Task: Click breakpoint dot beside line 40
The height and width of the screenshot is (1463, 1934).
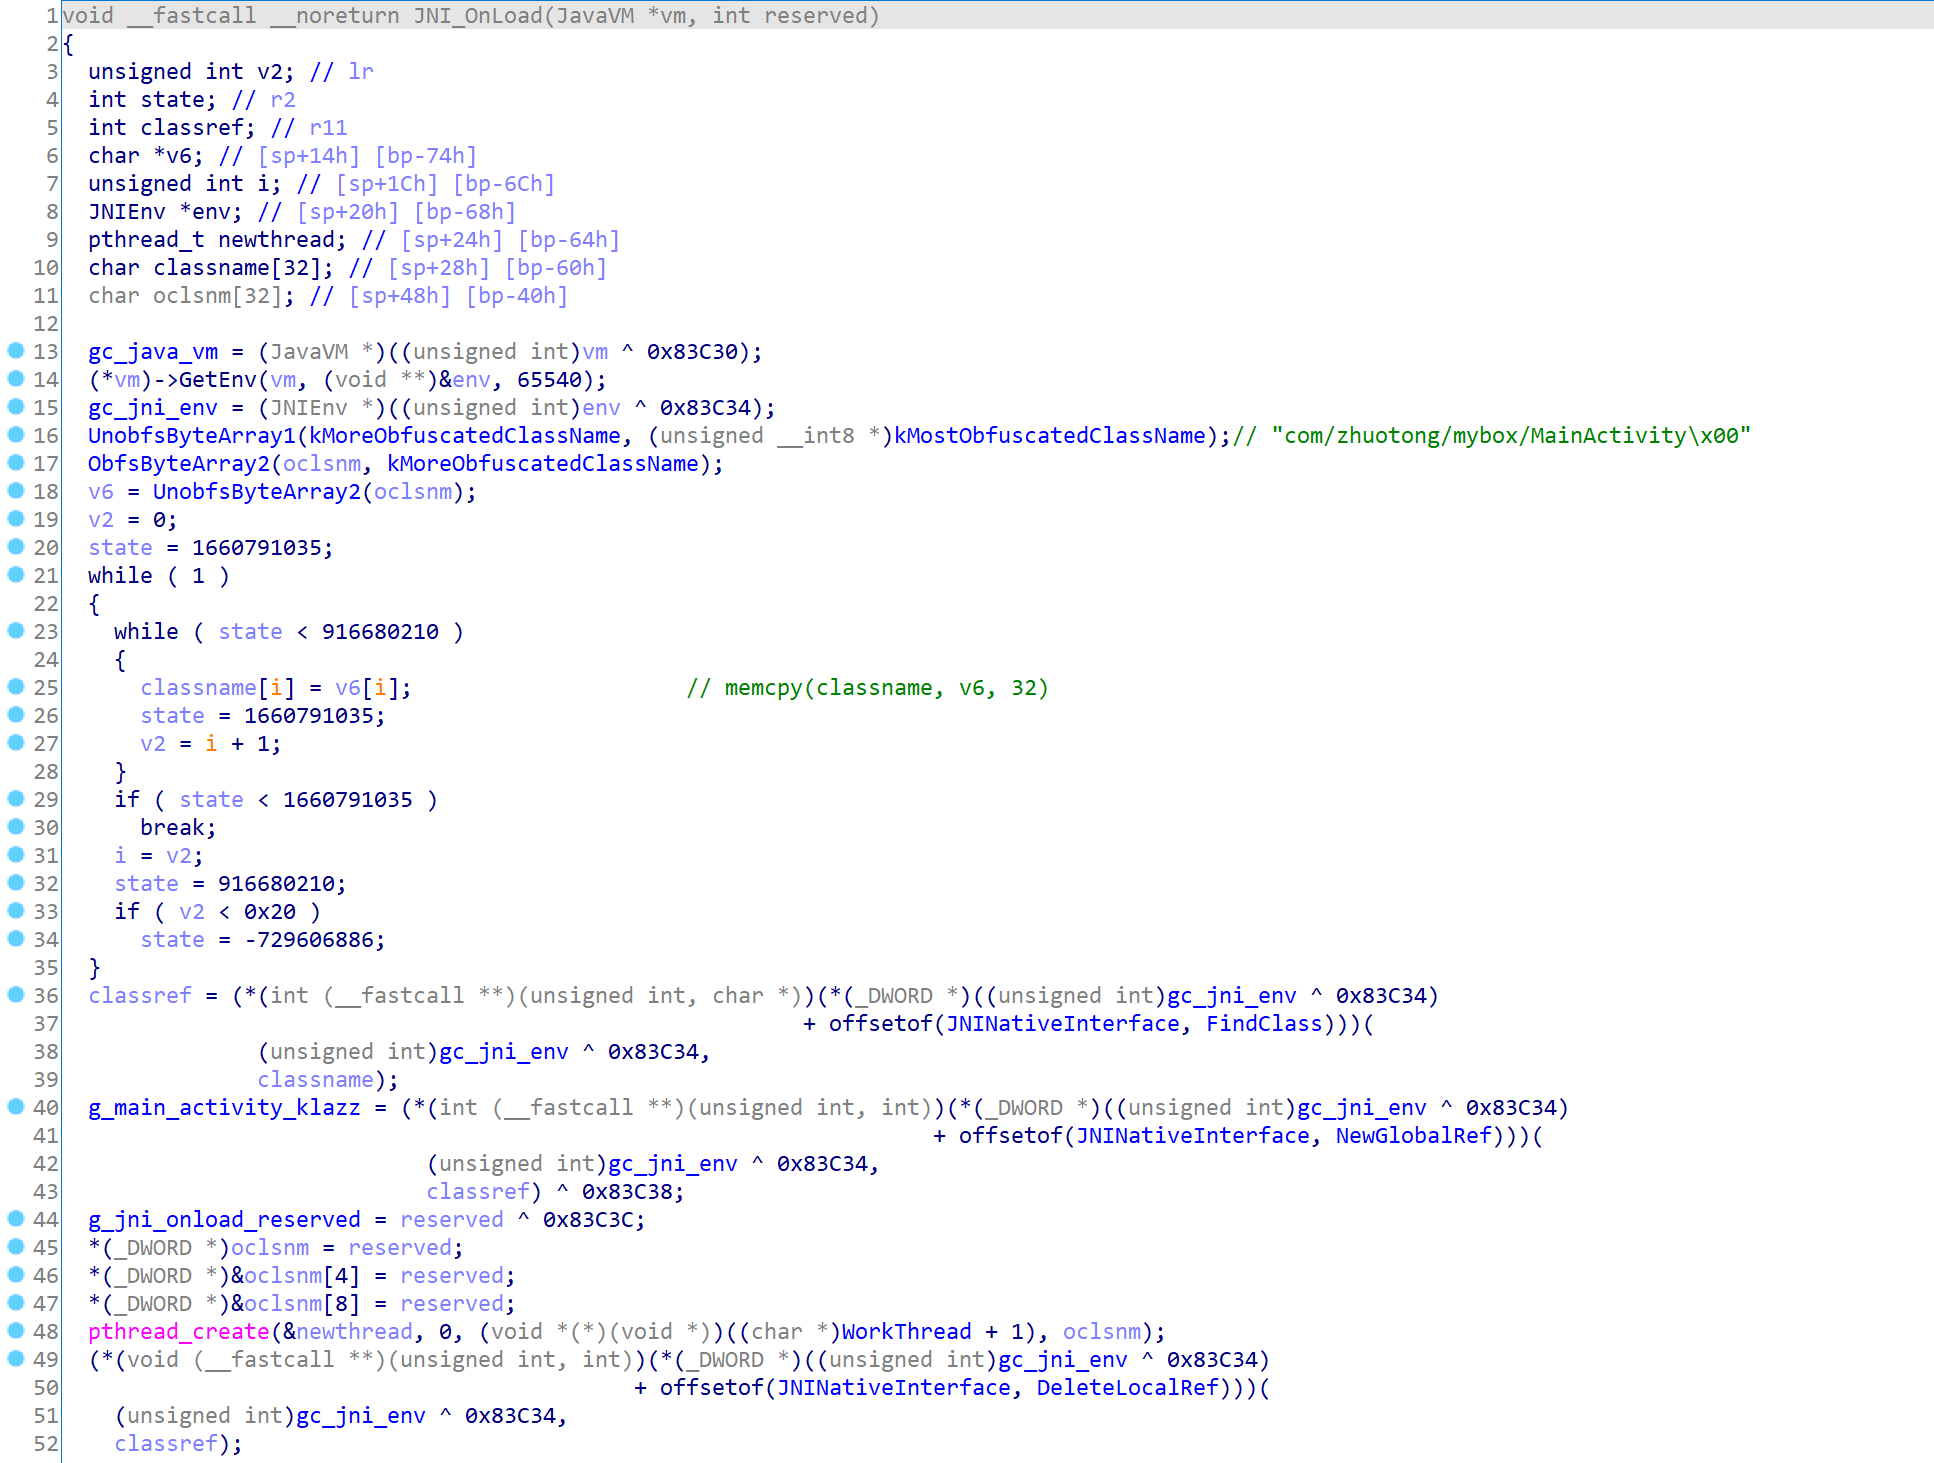Action: [16, 1106]
